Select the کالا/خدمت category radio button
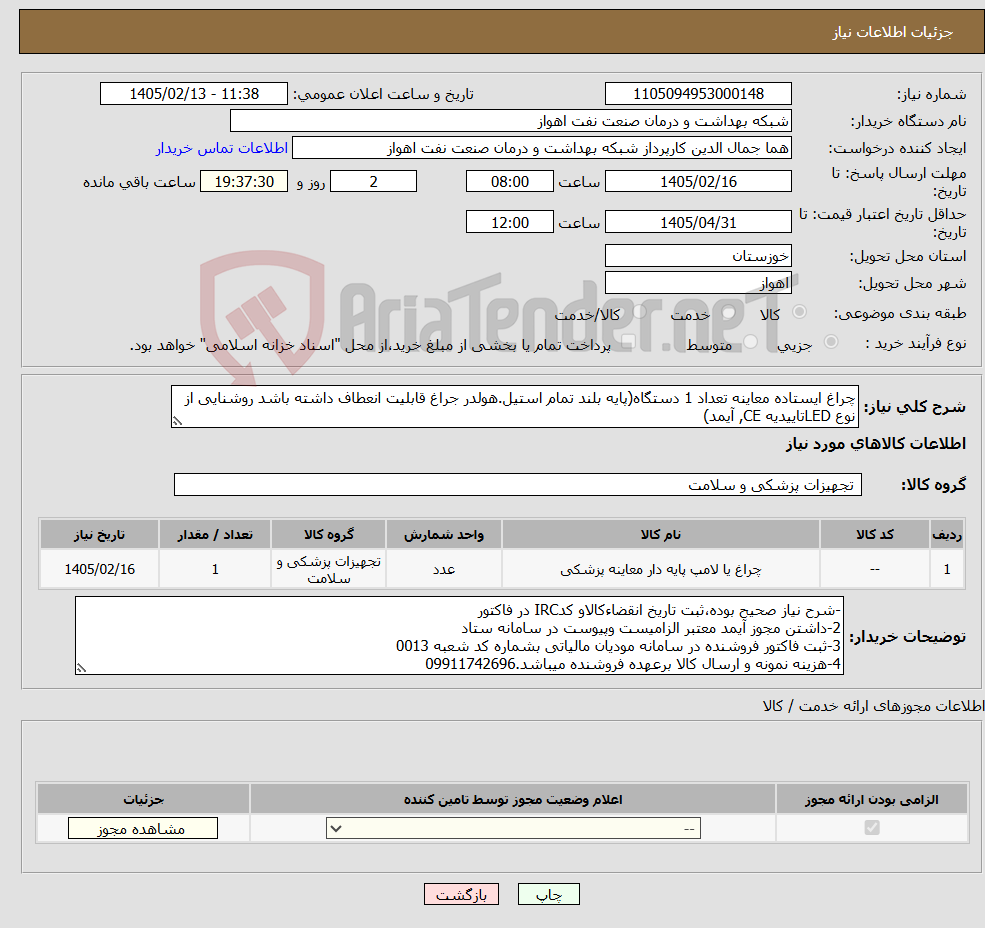 [x=639, y=312]
